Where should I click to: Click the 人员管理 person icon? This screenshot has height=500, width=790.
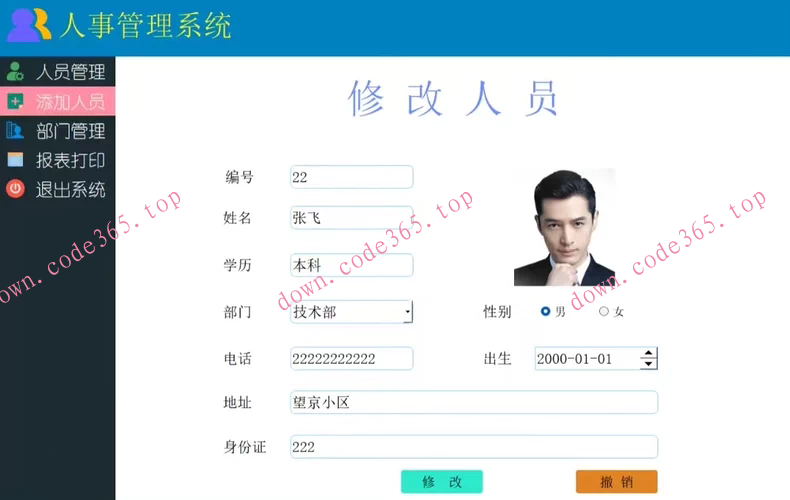coord(15,72)
